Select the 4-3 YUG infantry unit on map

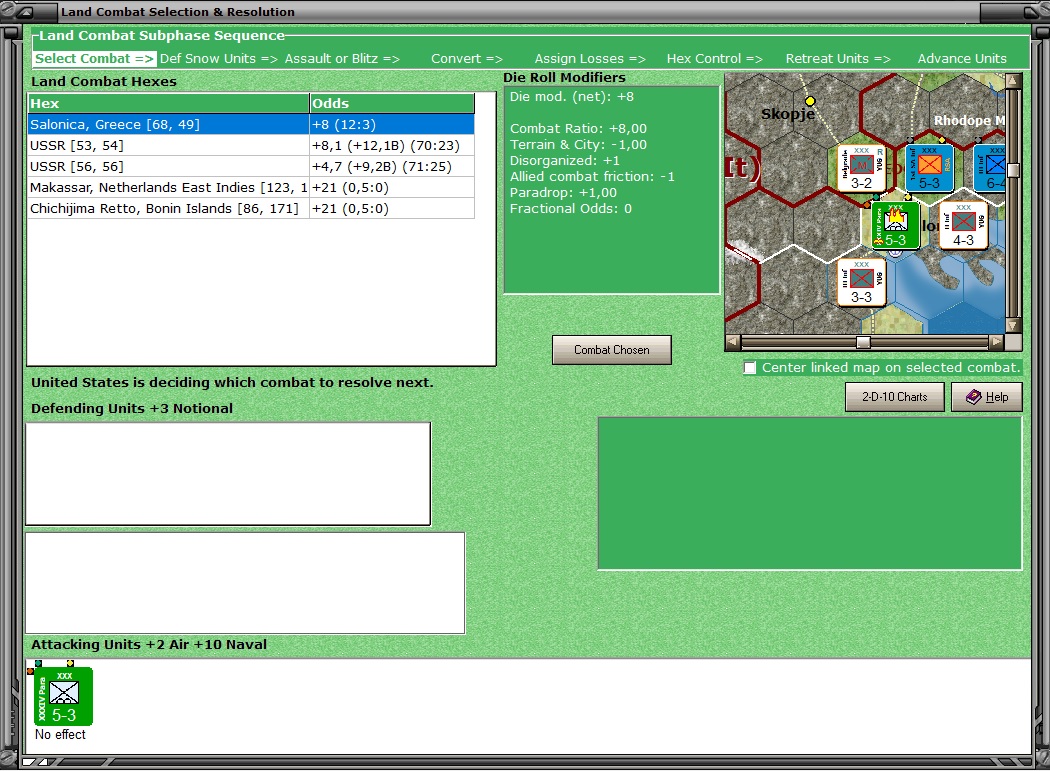click(963, 226)
